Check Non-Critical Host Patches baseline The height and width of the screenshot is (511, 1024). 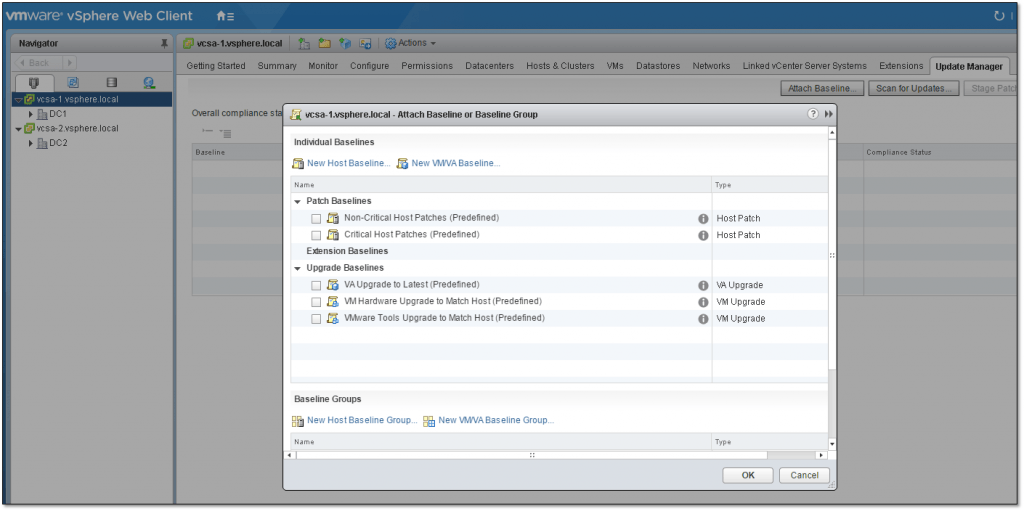(316, 218)
